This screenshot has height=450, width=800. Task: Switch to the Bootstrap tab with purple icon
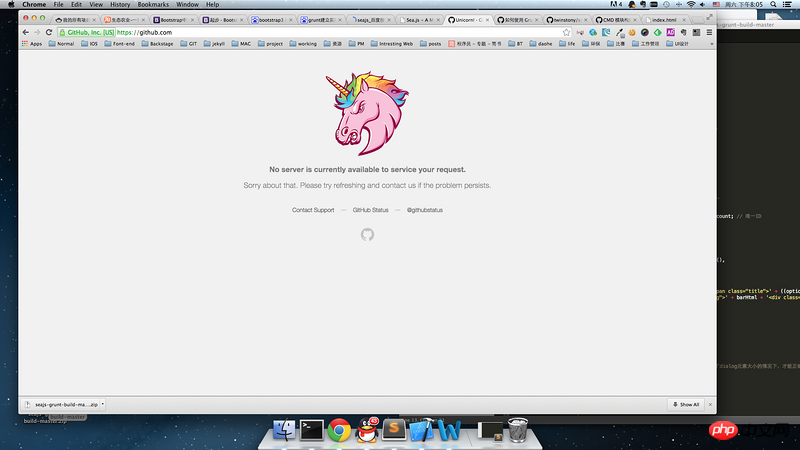(x=172, y=20)
